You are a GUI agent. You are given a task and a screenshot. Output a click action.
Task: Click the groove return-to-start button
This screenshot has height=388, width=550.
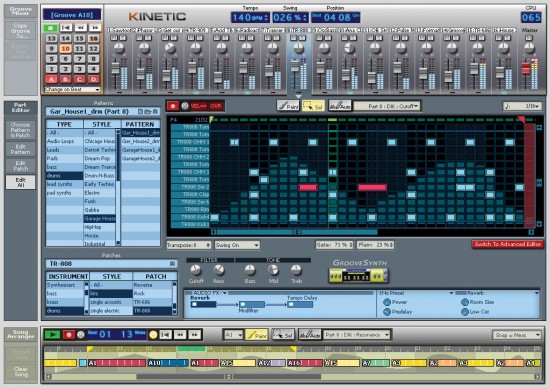pyautogui.click(x=66, y=28)
